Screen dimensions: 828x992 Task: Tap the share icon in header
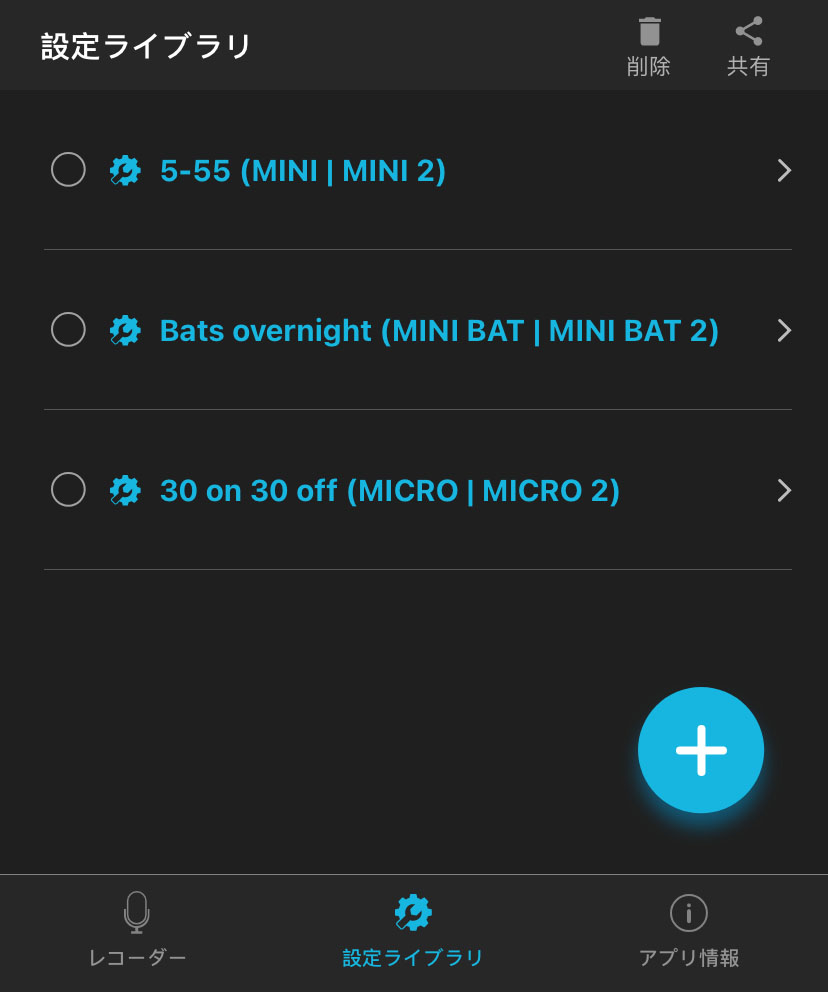(749, 32)
